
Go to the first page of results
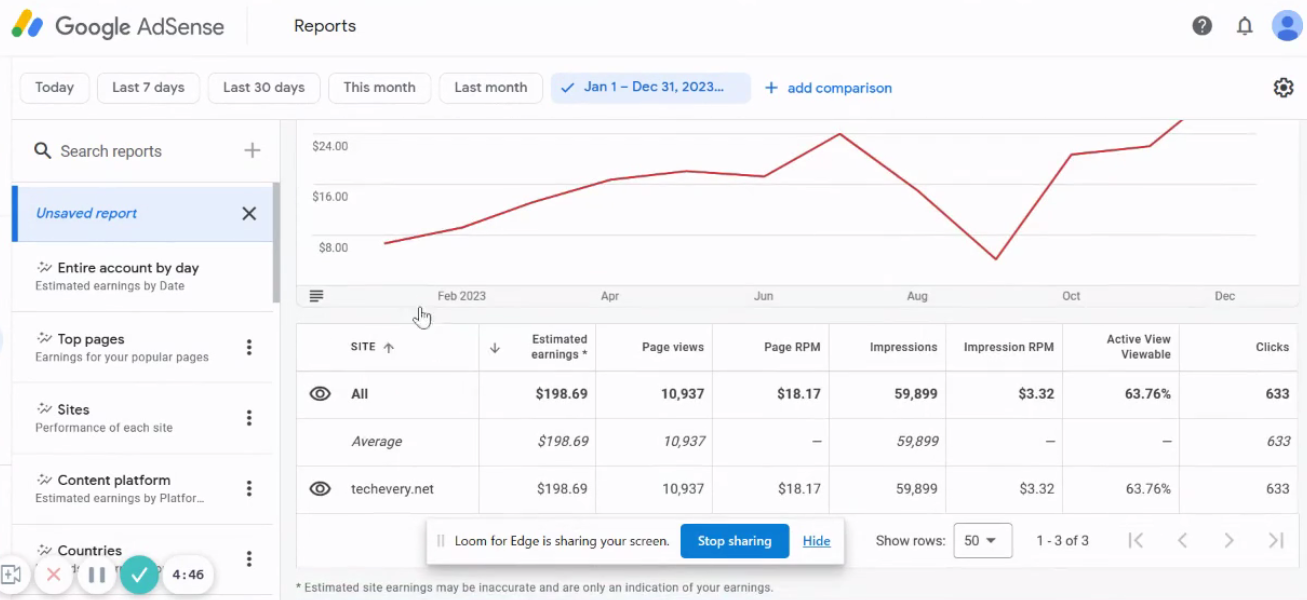pyautogui.click(x=1135, y=540)
